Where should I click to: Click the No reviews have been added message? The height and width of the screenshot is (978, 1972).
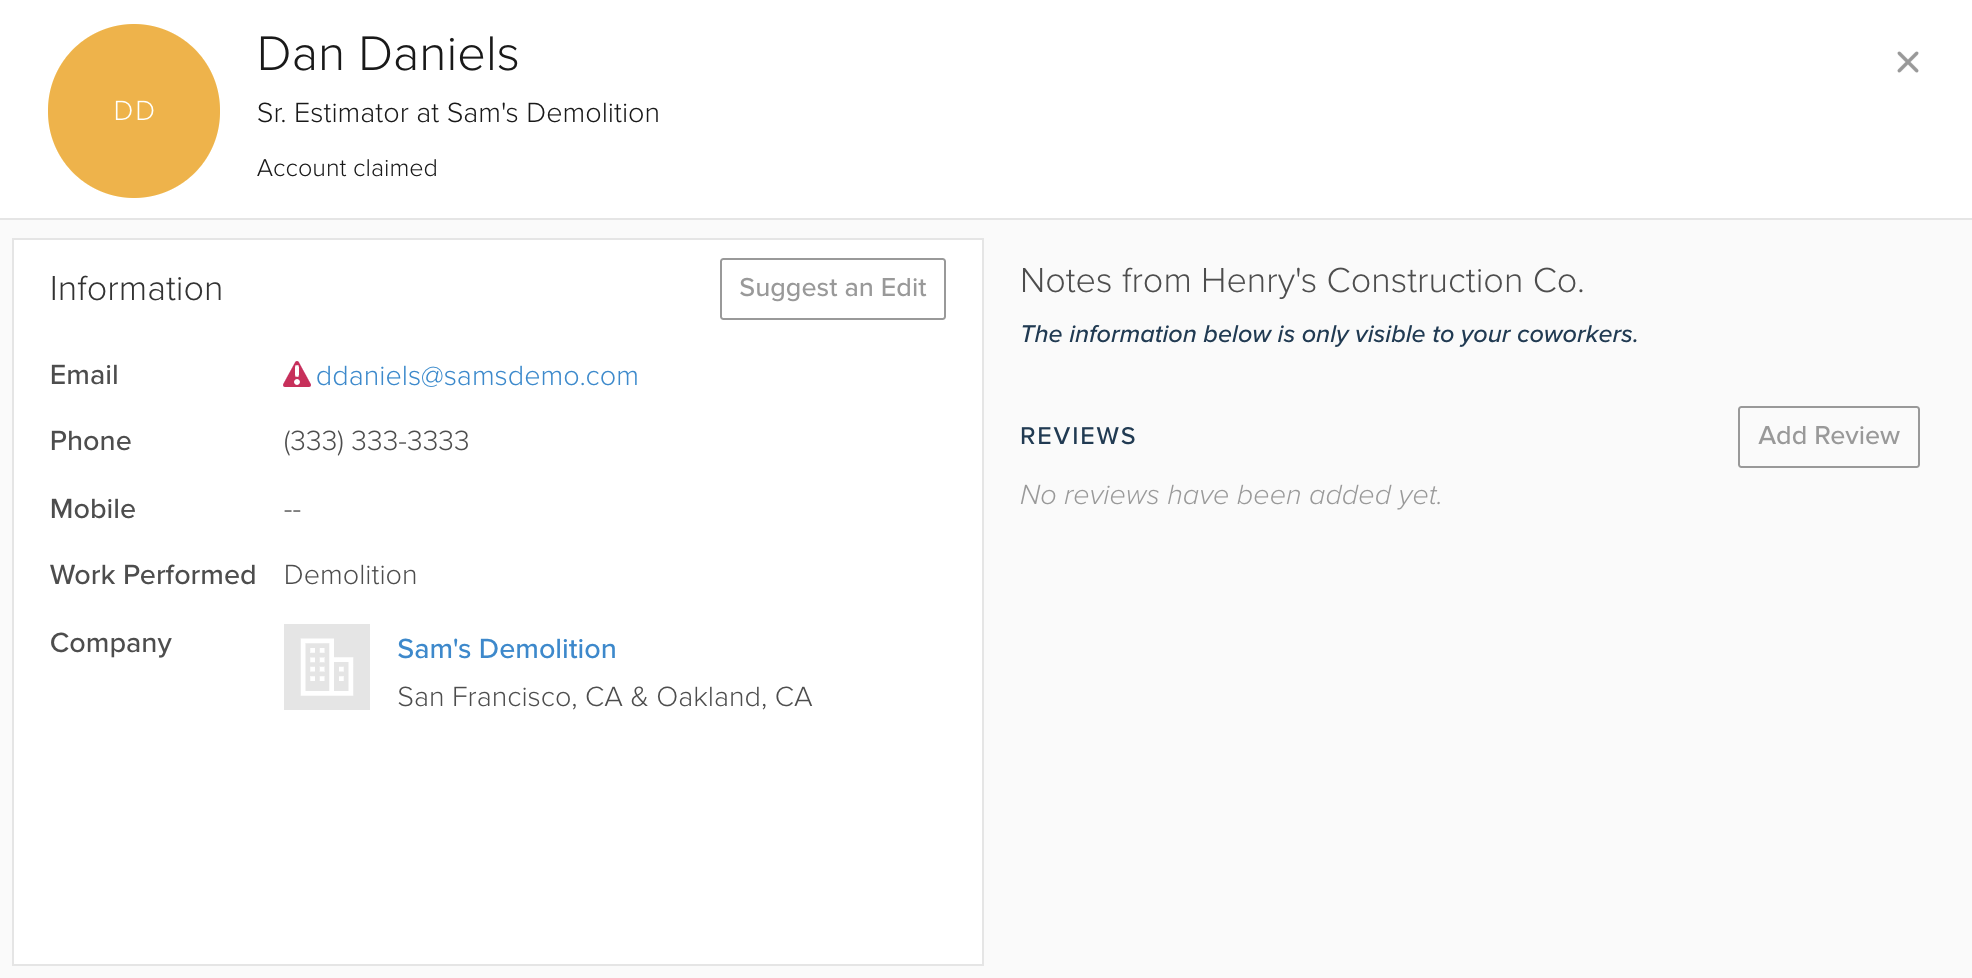coord(1230,495)
